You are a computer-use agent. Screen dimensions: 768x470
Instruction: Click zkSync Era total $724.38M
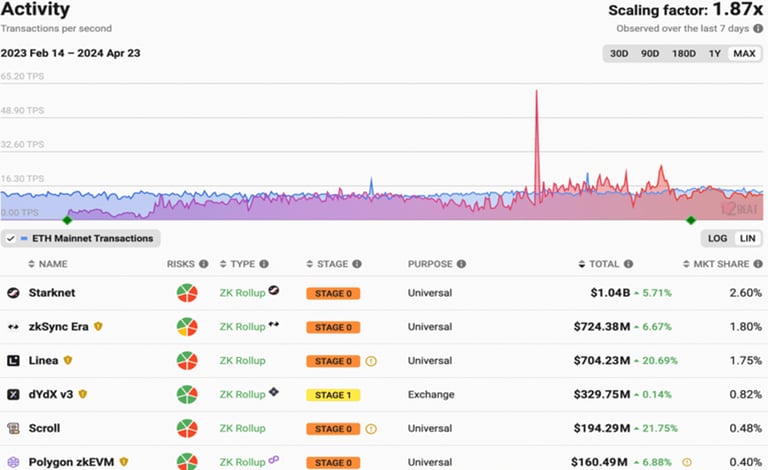point(601,327)
